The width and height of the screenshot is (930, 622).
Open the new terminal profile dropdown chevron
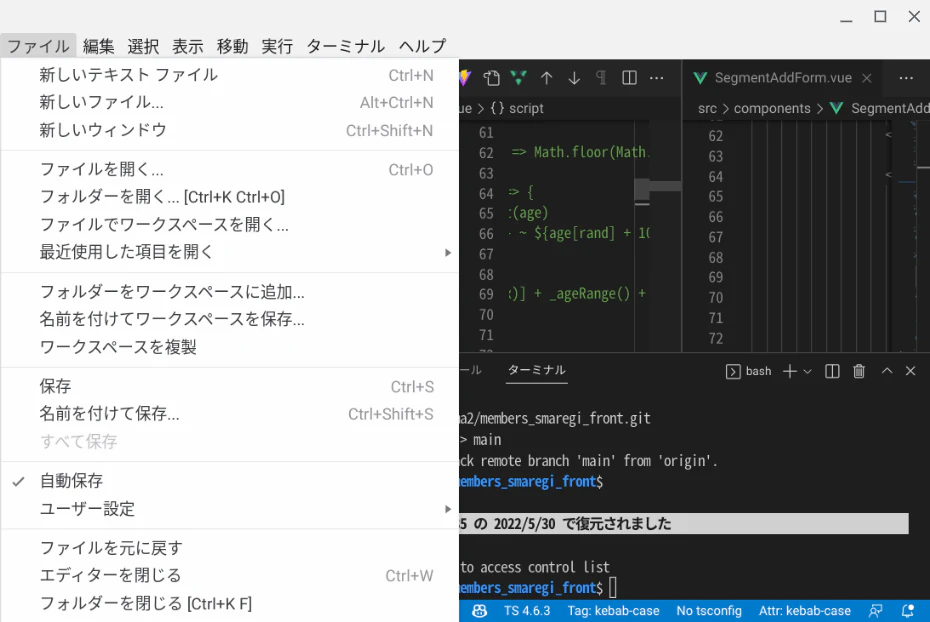tap(807, 371)
